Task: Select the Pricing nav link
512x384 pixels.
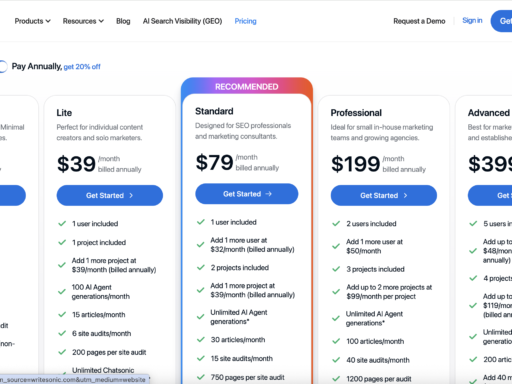Action: pyautogui.click(x=245, y=21)
